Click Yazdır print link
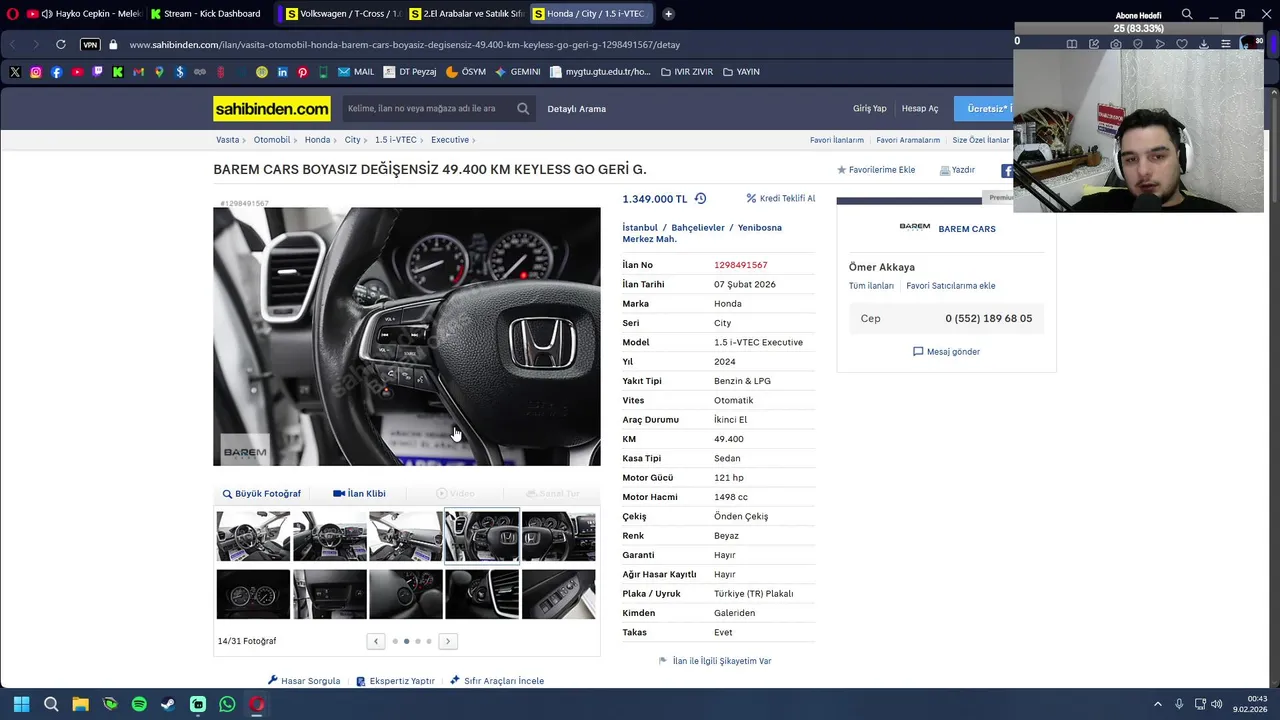1280x720 pixels. pos(957,170)
